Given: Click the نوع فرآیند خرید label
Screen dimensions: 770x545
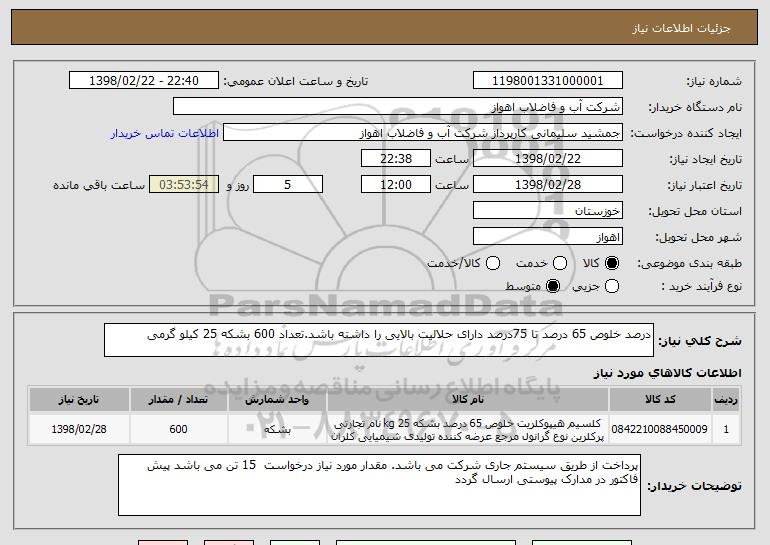Looking at the screenshot, I should tap(701, 286).
